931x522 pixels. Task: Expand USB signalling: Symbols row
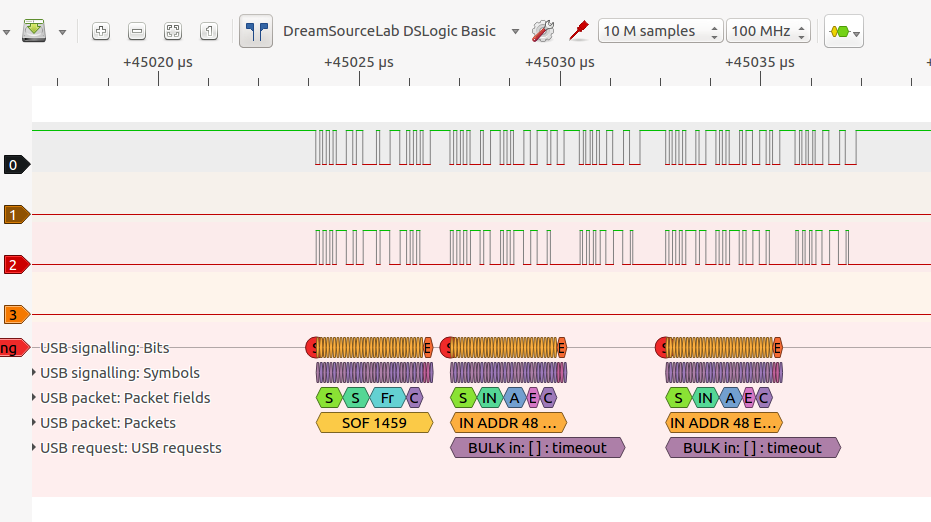[34, 372]
